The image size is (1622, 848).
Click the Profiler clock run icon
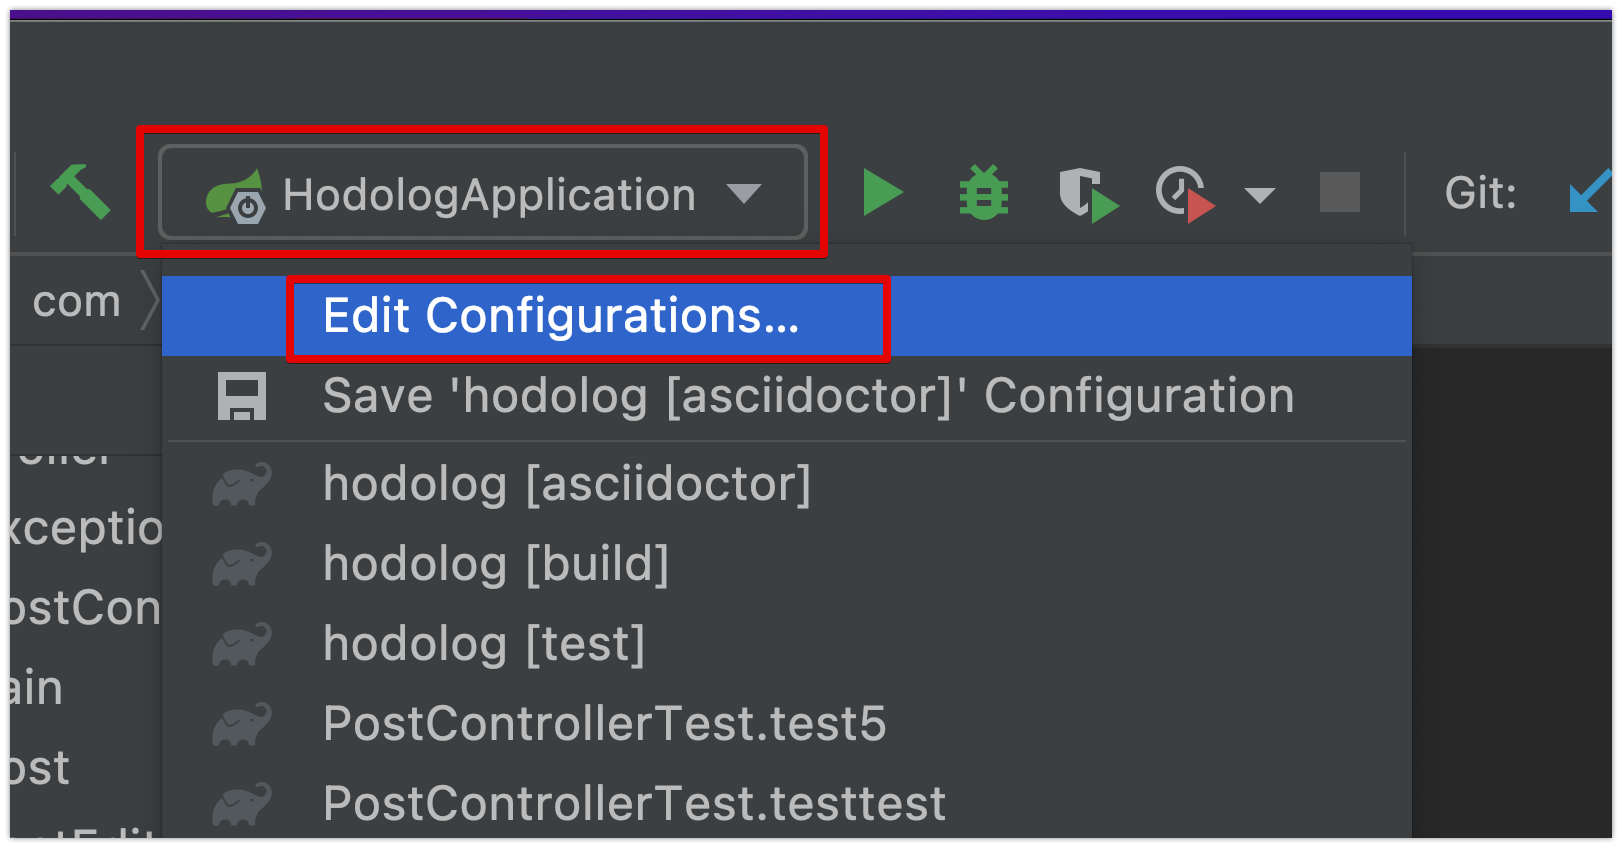coord(1185,194)
